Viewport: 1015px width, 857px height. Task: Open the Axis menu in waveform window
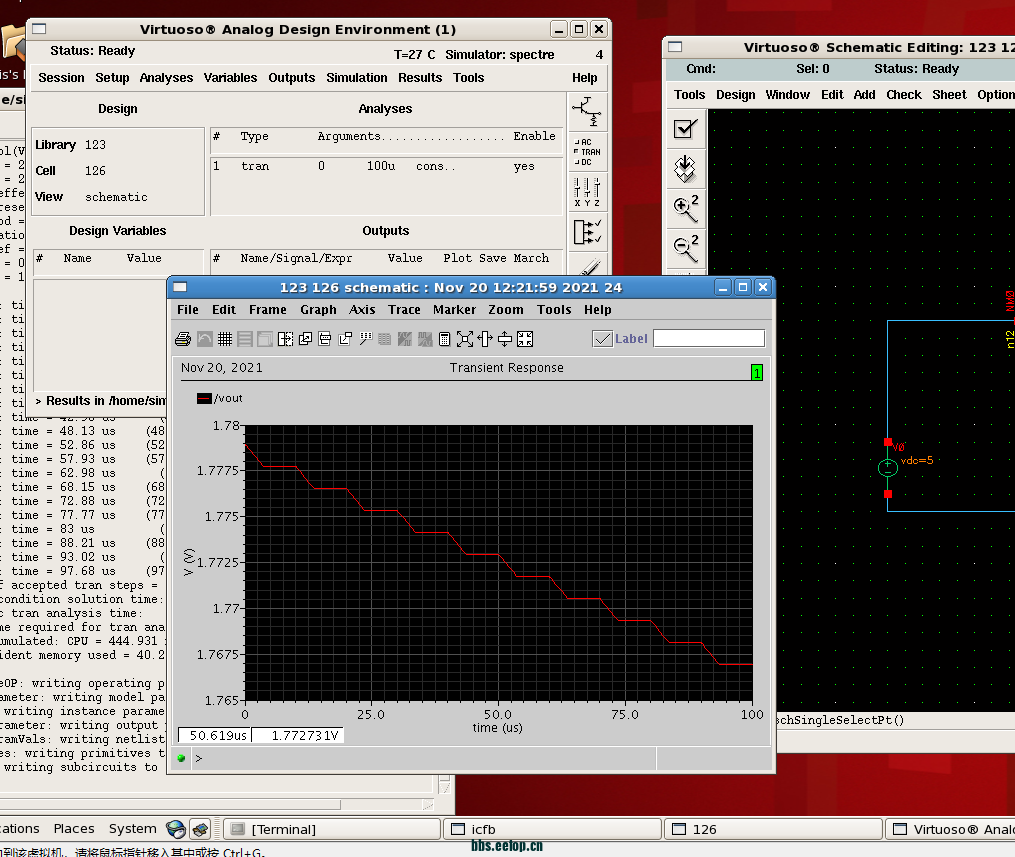(362, 310)
